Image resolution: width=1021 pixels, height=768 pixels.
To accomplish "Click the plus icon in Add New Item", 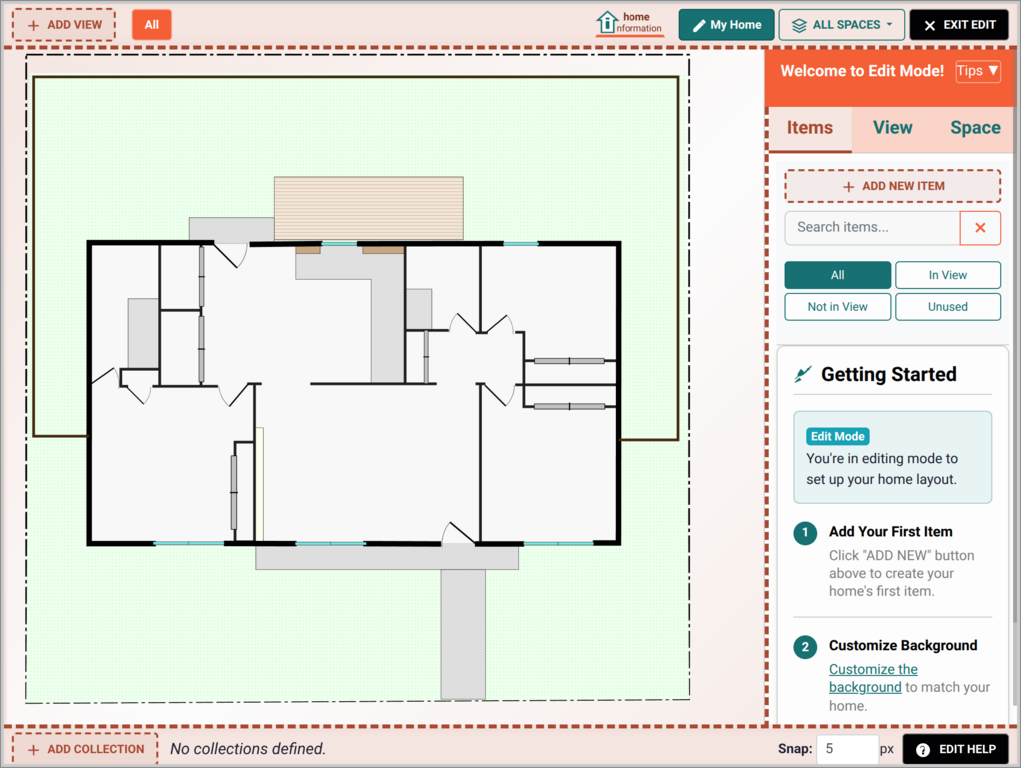I will 848,187.
